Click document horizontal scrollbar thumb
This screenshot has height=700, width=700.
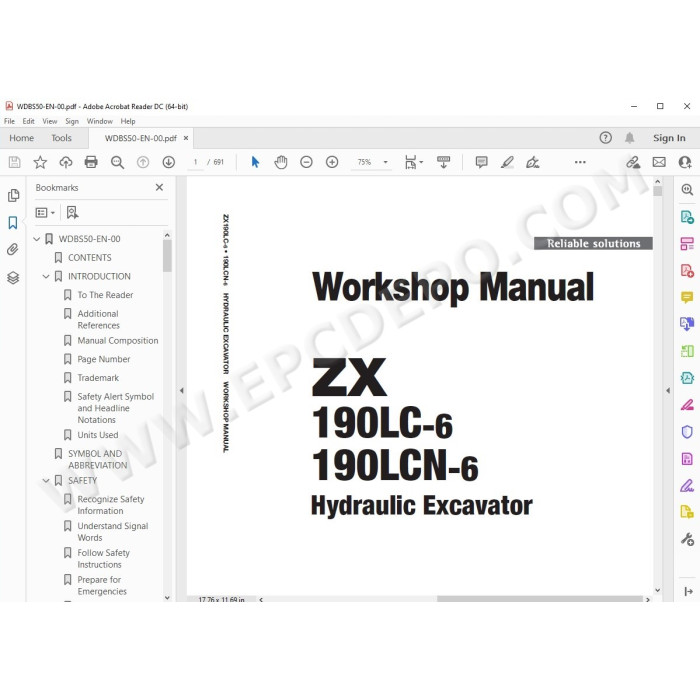539,599
